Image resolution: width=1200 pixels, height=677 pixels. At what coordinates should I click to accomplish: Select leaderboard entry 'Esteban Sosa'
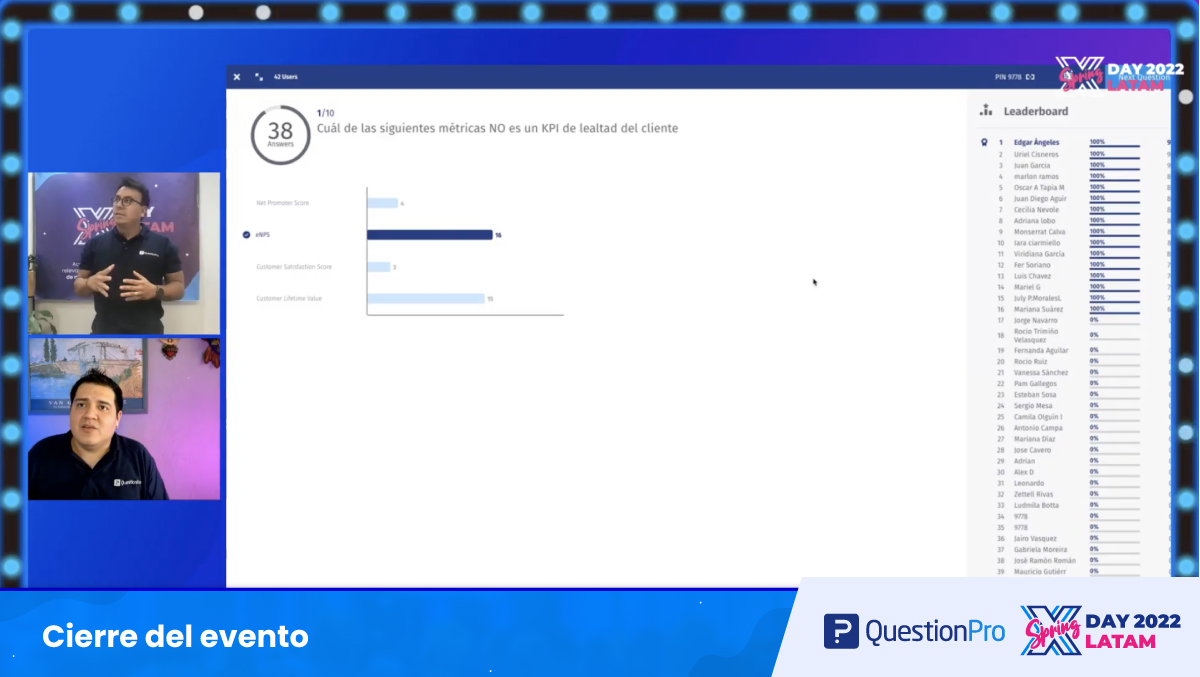pos(1035,395)
